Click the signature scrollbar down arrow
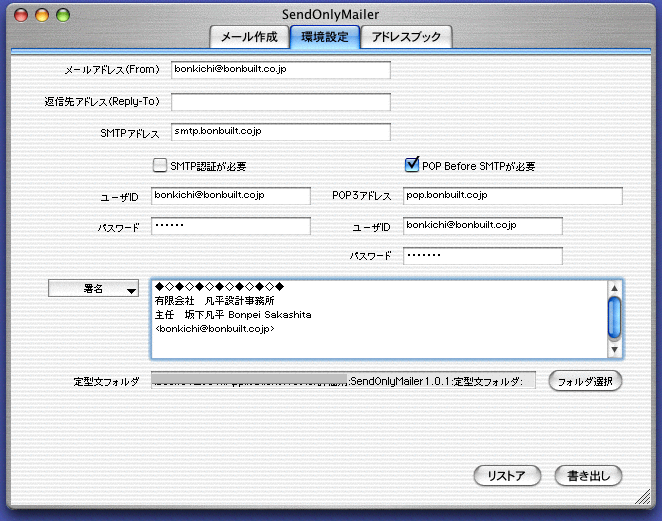The width and height of the screenshot is (662, 521). [614, 350]
